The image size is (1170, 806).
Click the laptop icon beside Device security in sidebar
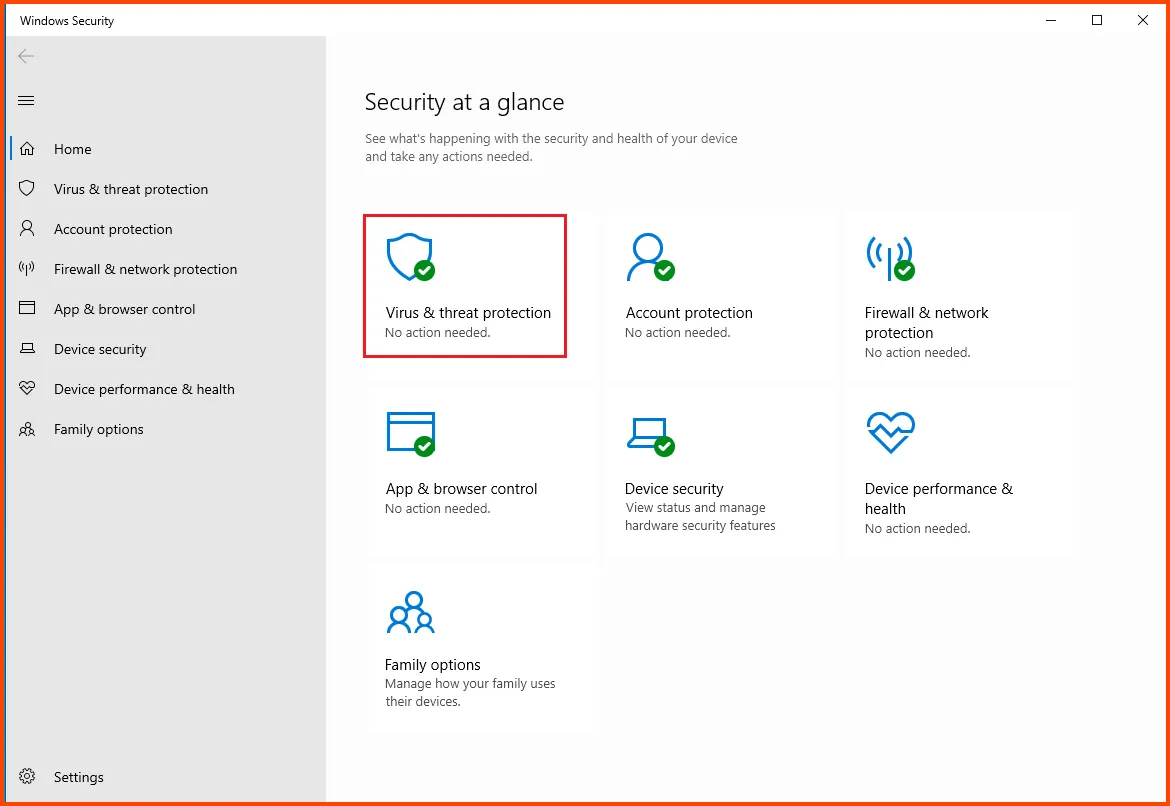pyautogui.click(x=27, y=349)
